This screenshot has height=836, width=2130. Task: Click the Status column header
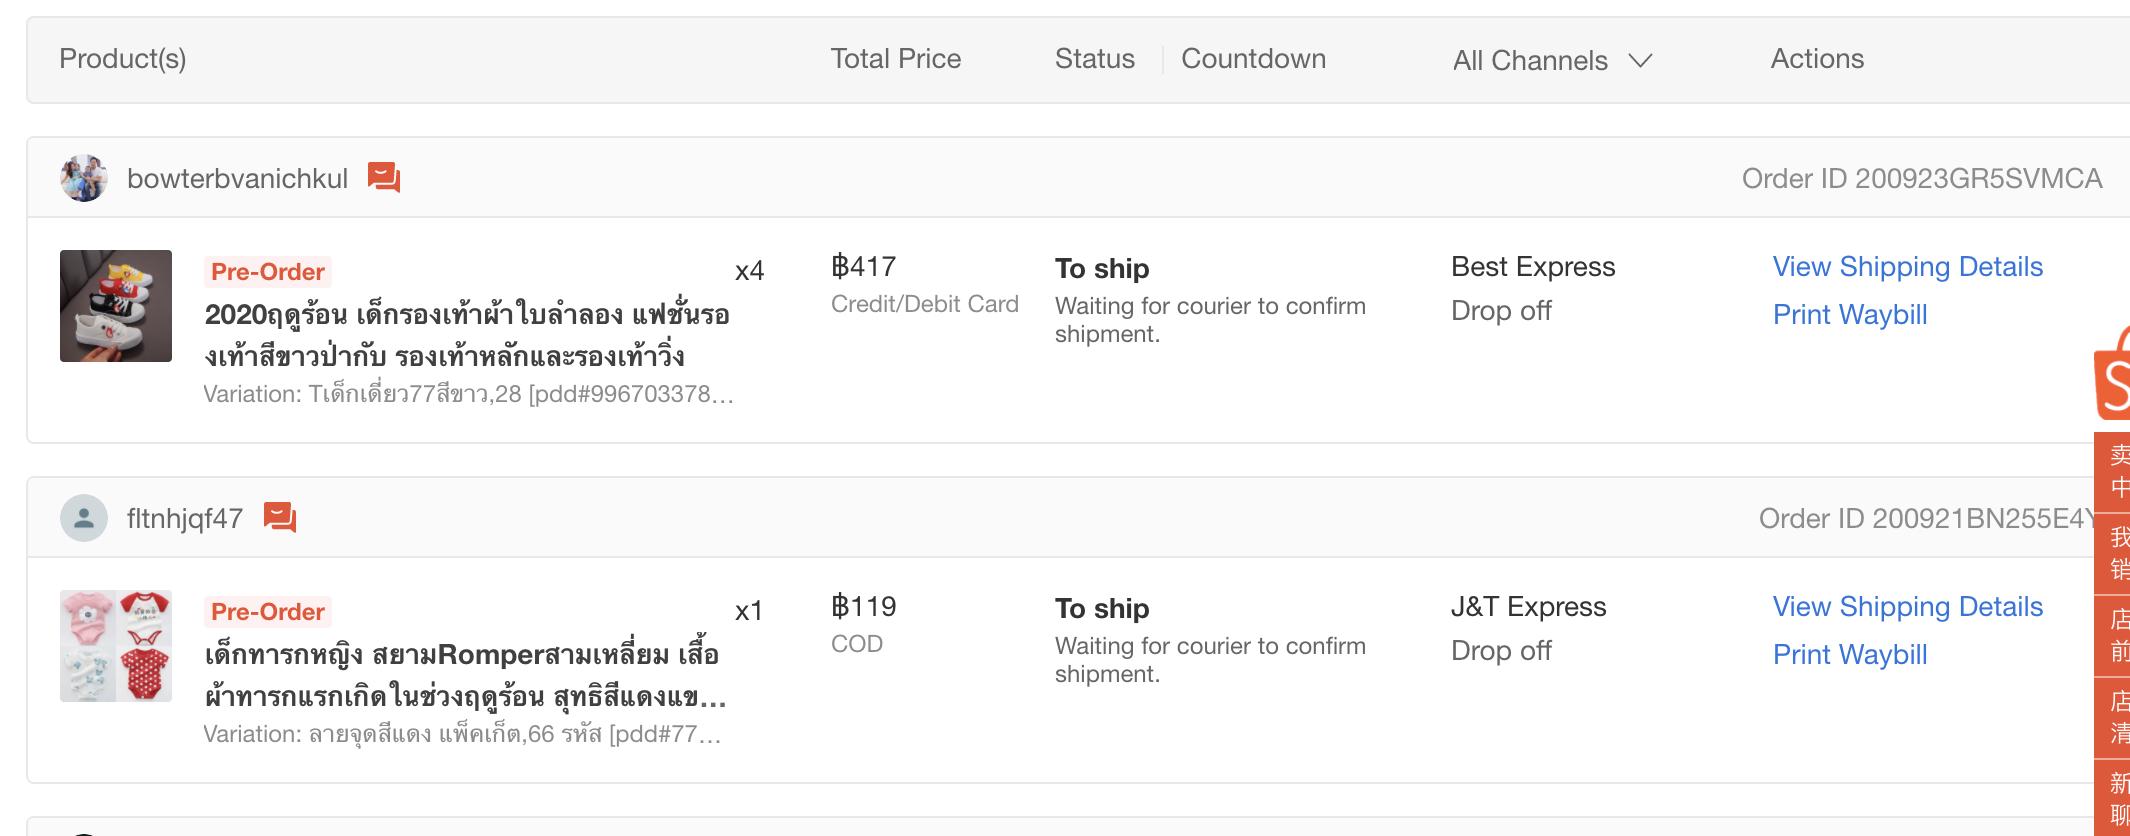[x=1094, y=59]
